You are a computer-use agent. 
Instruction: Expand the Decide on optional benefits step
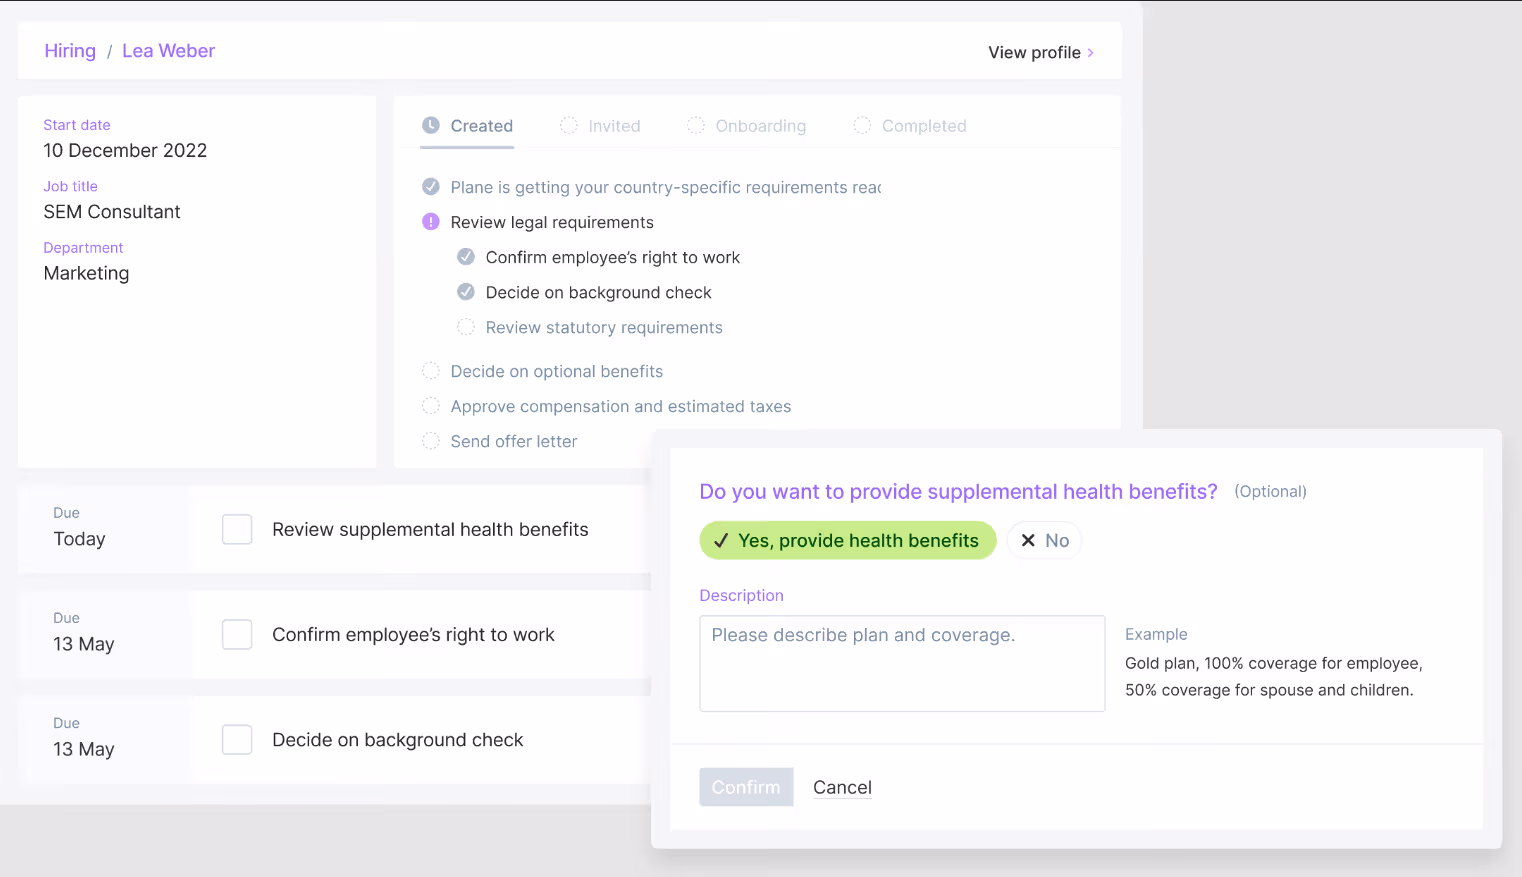click(556, 371)
